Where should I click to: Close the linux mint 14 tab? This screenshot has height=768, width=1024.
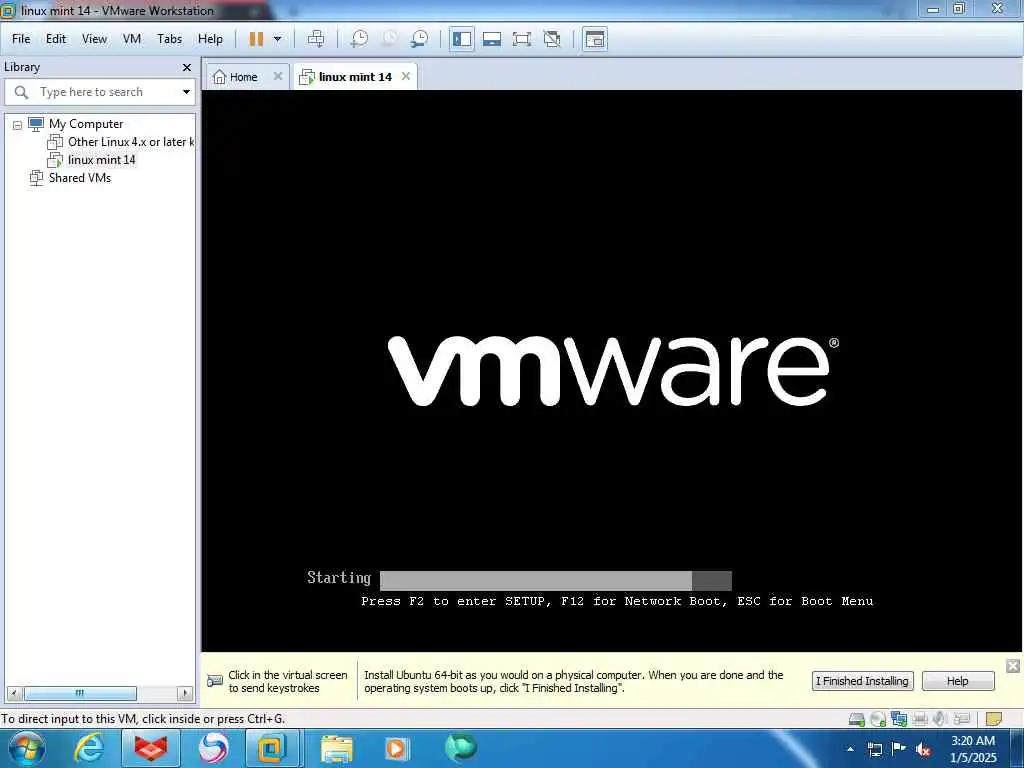(406, 76)
